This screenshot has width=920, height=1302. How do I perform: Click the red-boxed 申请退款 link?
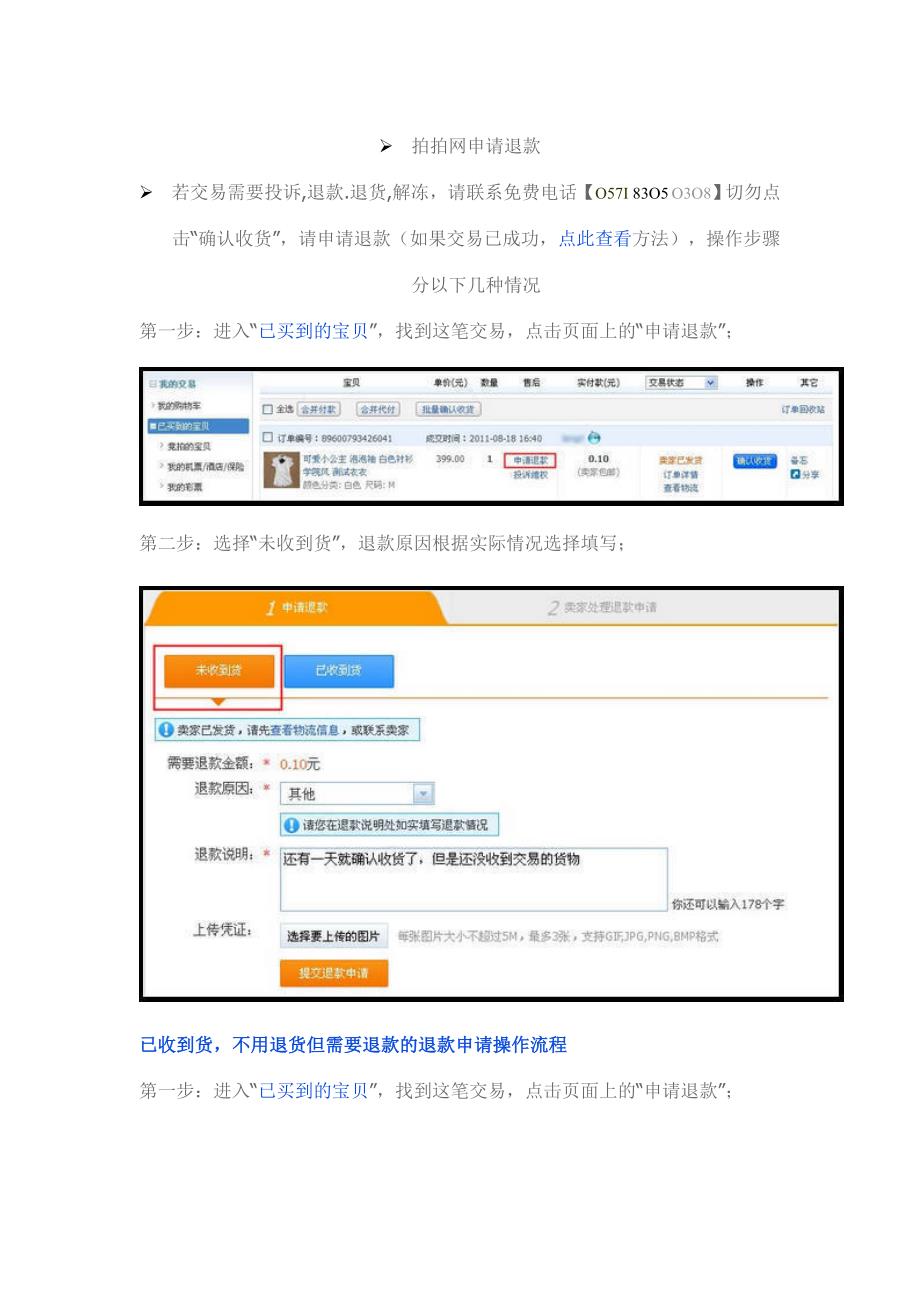pos(529,461)
